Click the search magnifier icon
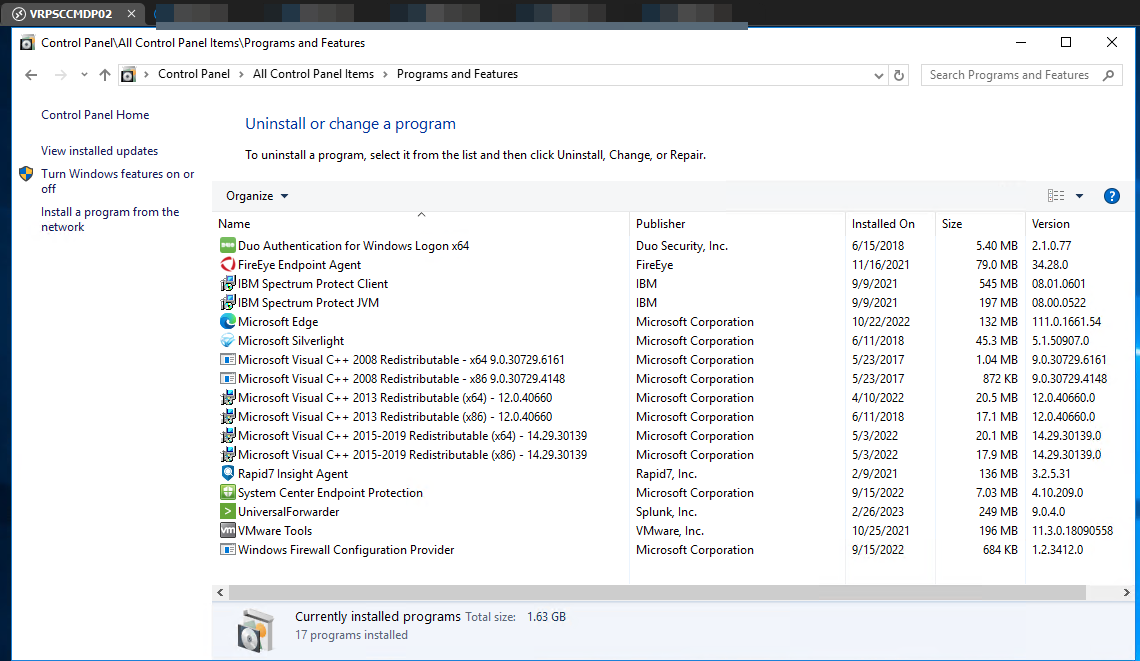 [1108, 75]
